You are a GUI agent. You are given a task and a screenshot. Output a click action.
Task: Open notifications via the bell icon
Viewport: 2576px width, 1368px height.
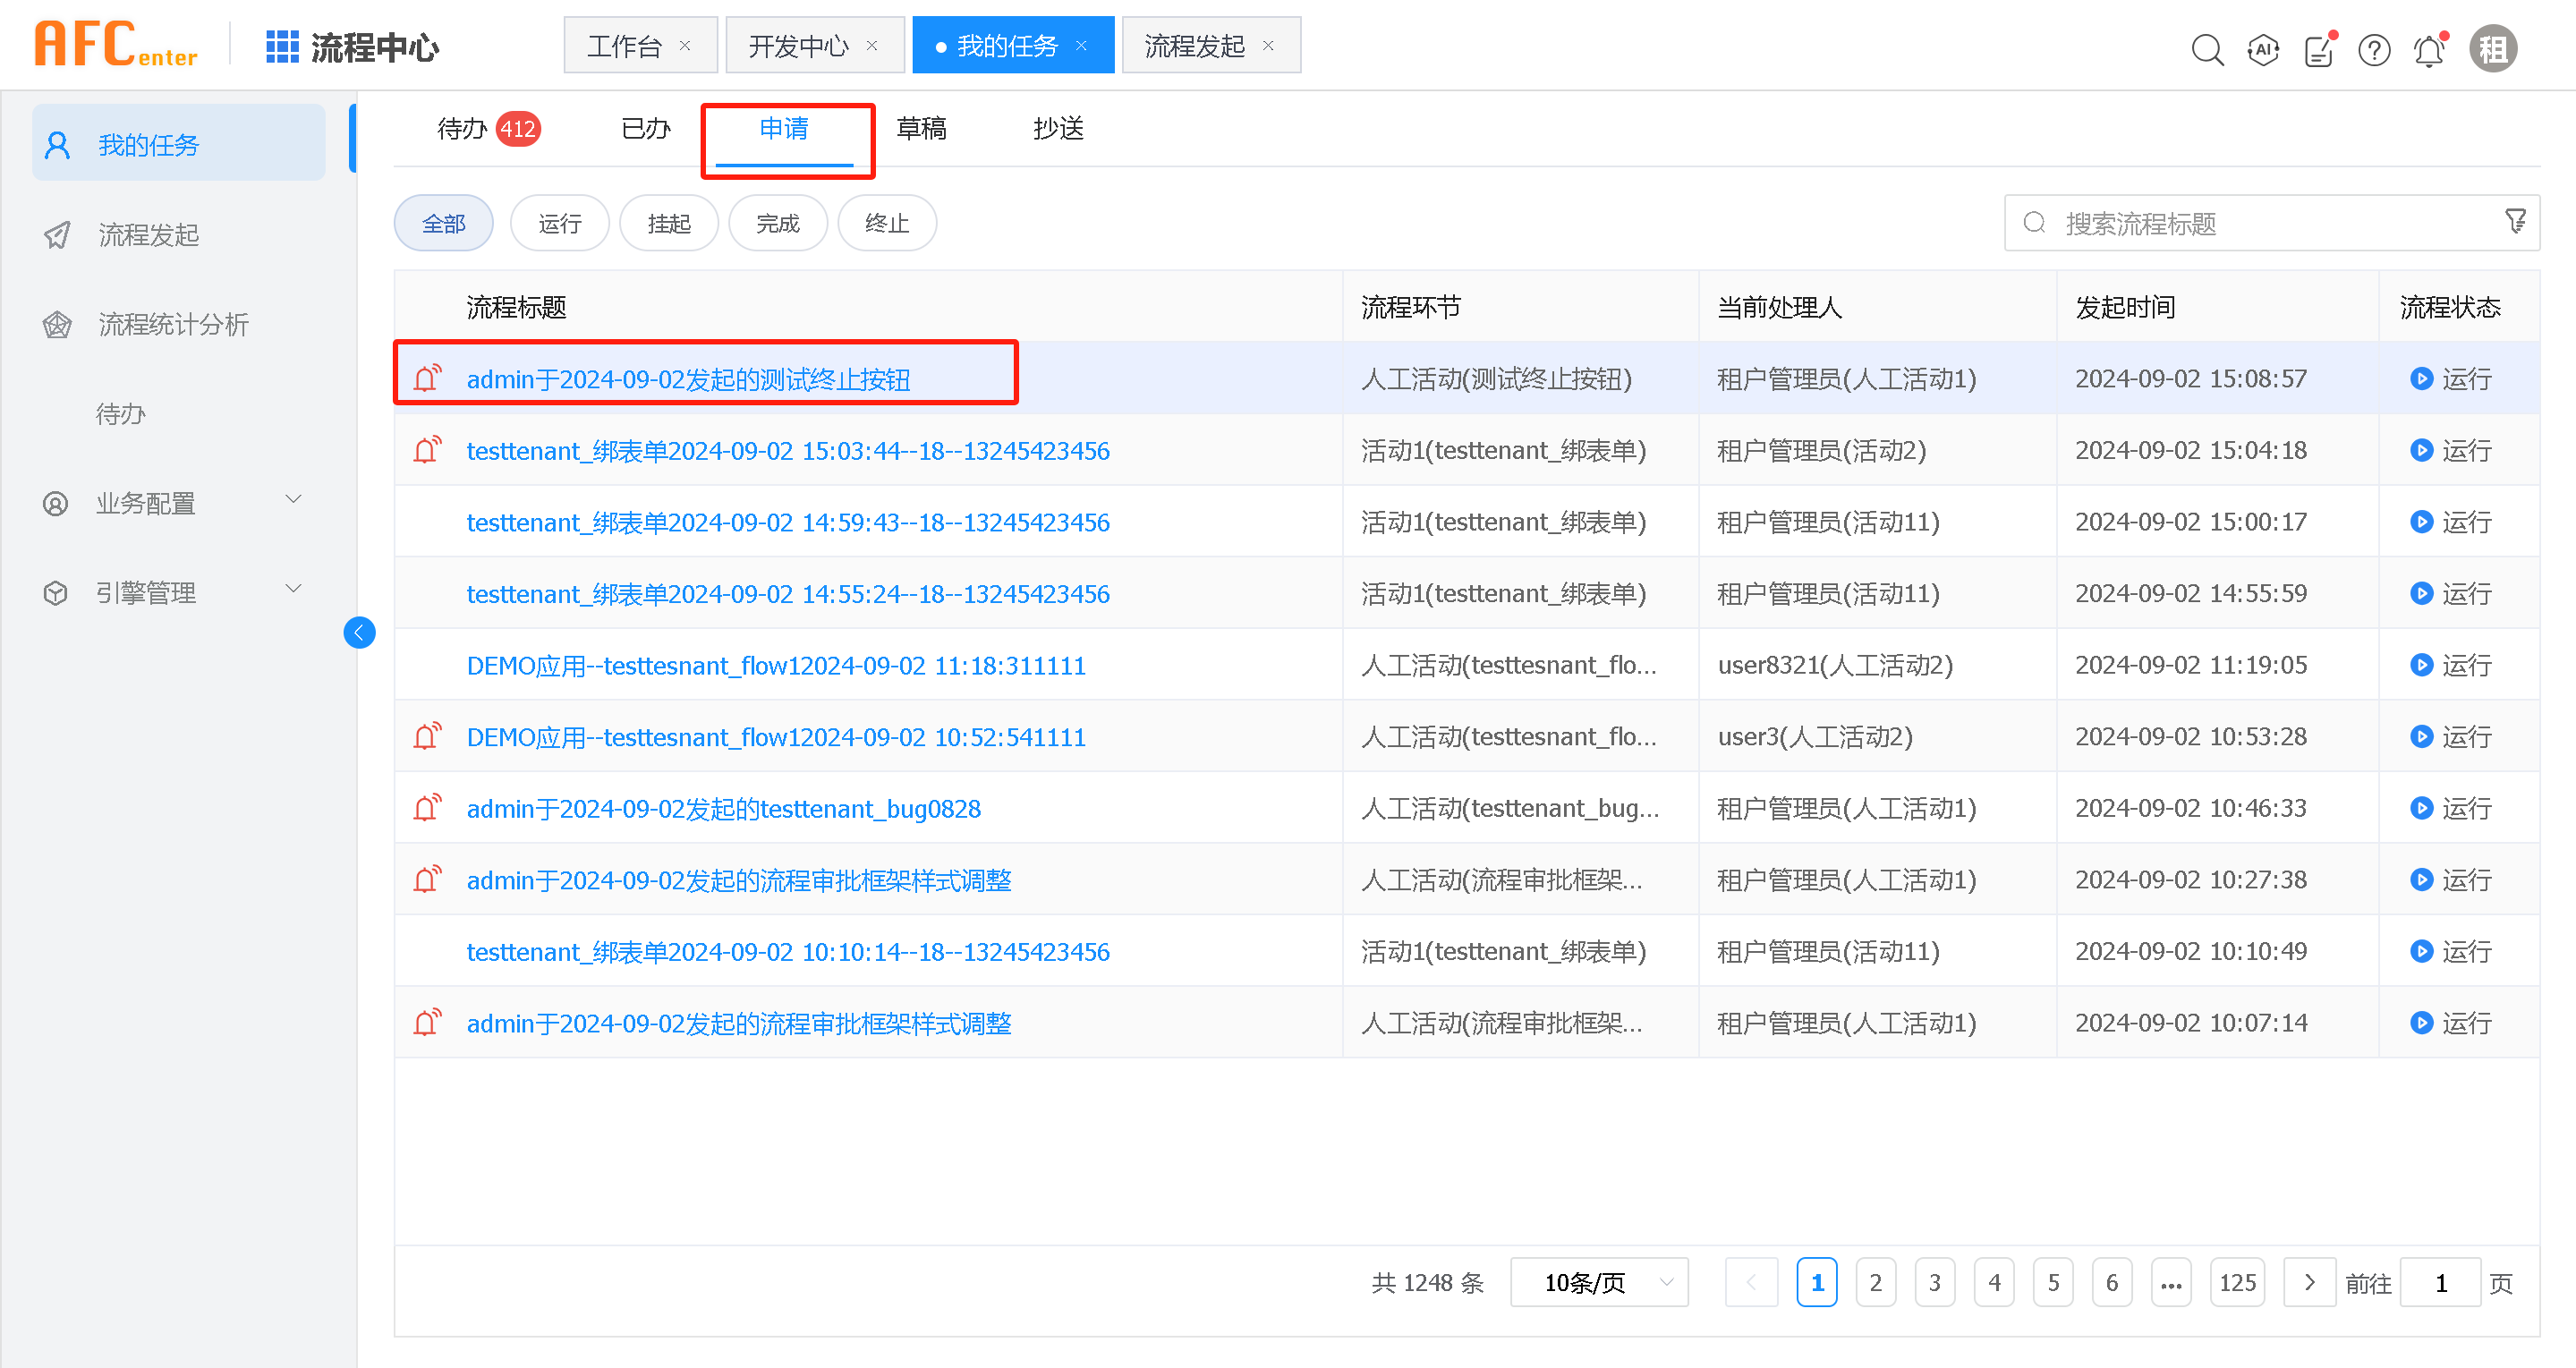click(2430, 49)
